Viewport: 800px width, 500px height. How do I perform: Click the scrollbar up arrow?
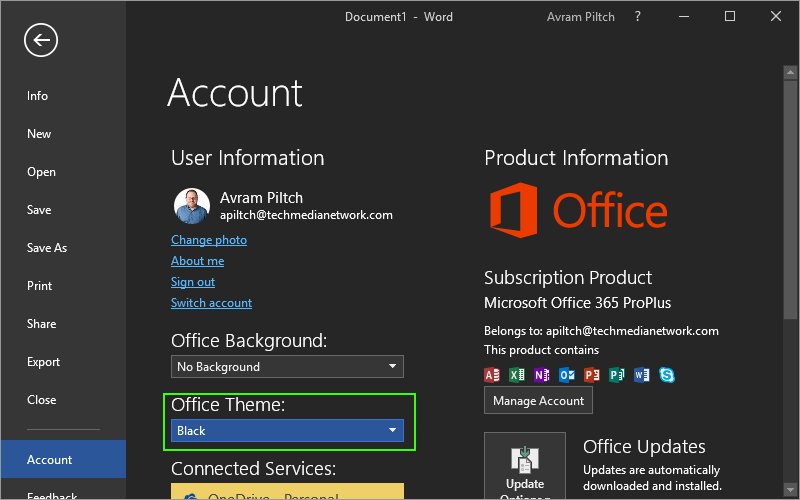point(790,72)
